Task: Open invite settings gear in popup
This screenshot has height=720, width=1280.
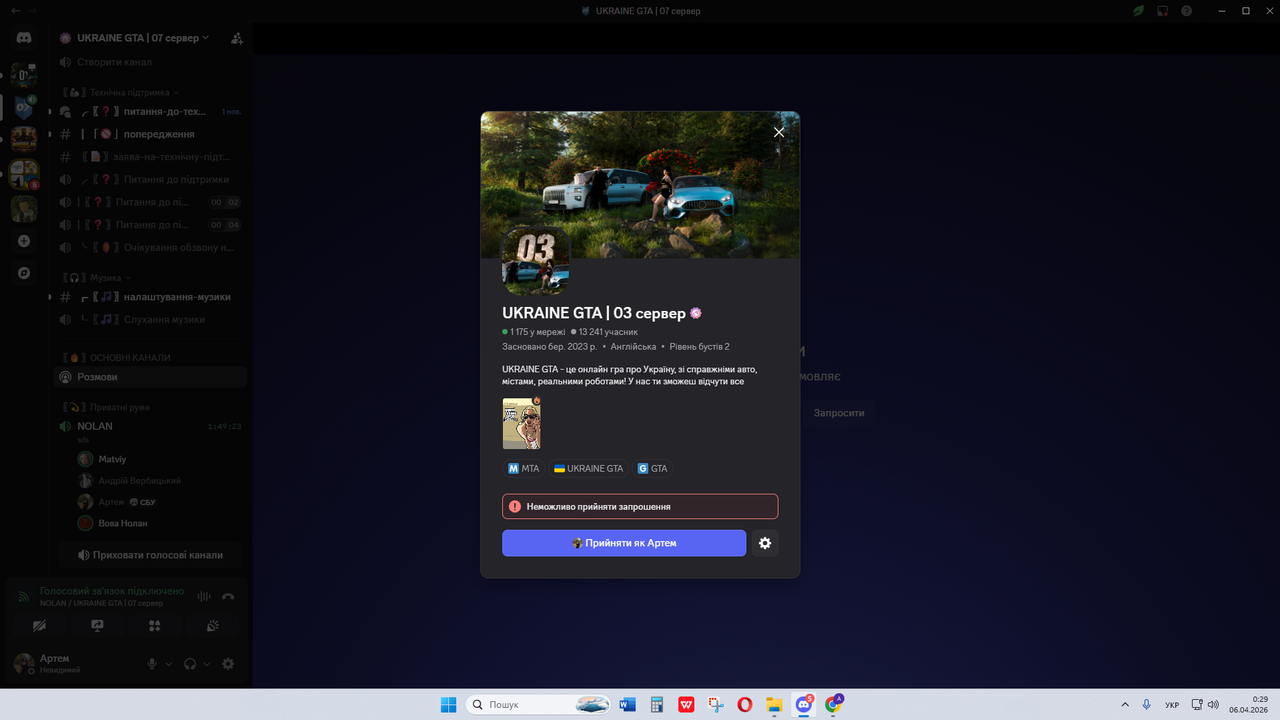Action: (x=765, y=543)
